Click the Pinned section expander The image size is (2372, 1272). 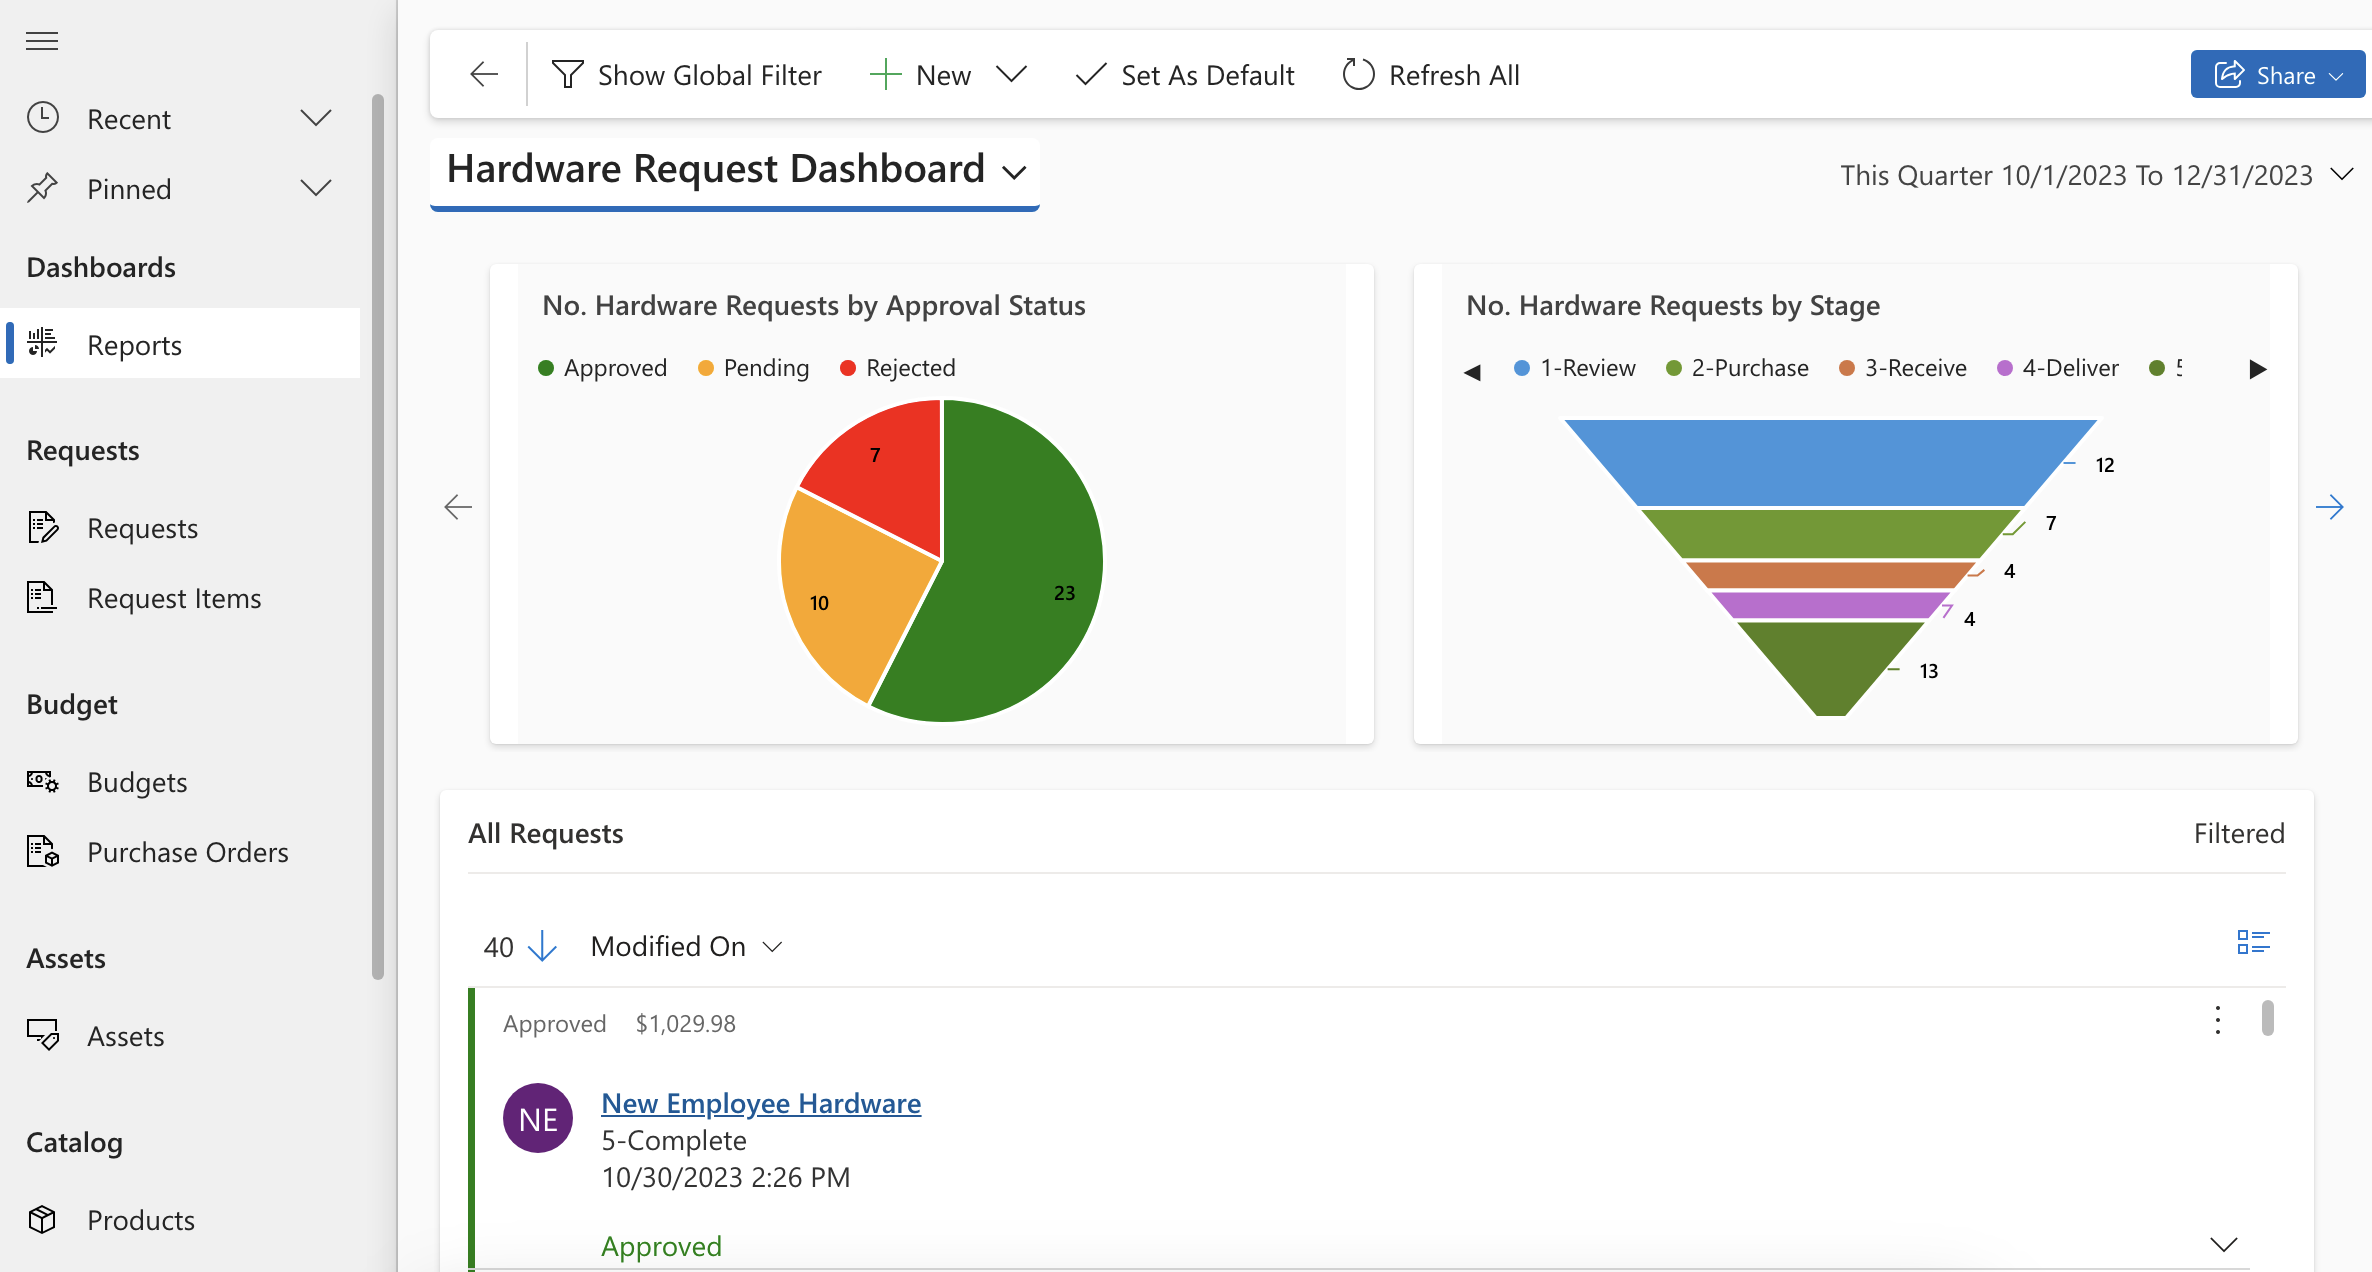(315, 188)
